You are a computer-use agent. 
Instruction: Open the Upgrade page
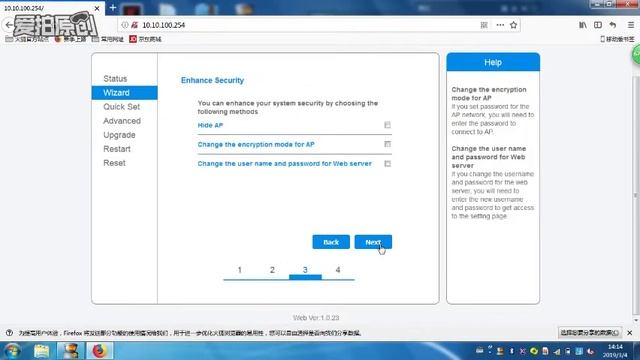click(x=119, y=135)
